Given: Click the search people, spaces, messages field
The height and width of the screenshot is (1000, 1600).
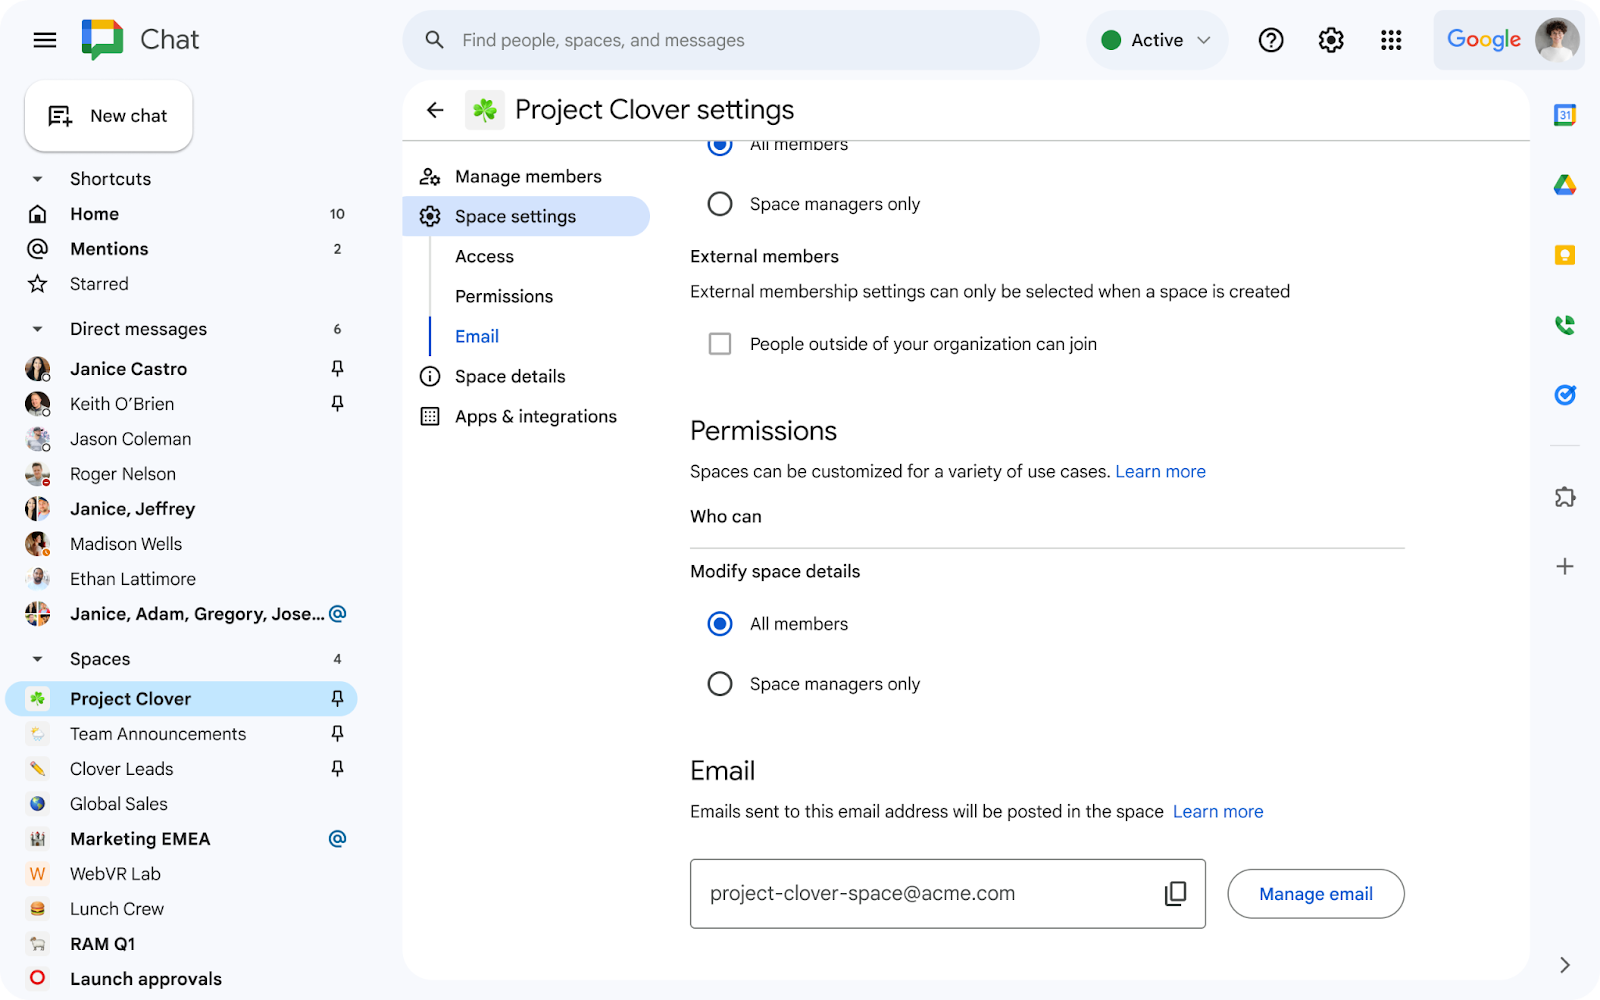Looking at the screenshot, I should coord(720,40).
